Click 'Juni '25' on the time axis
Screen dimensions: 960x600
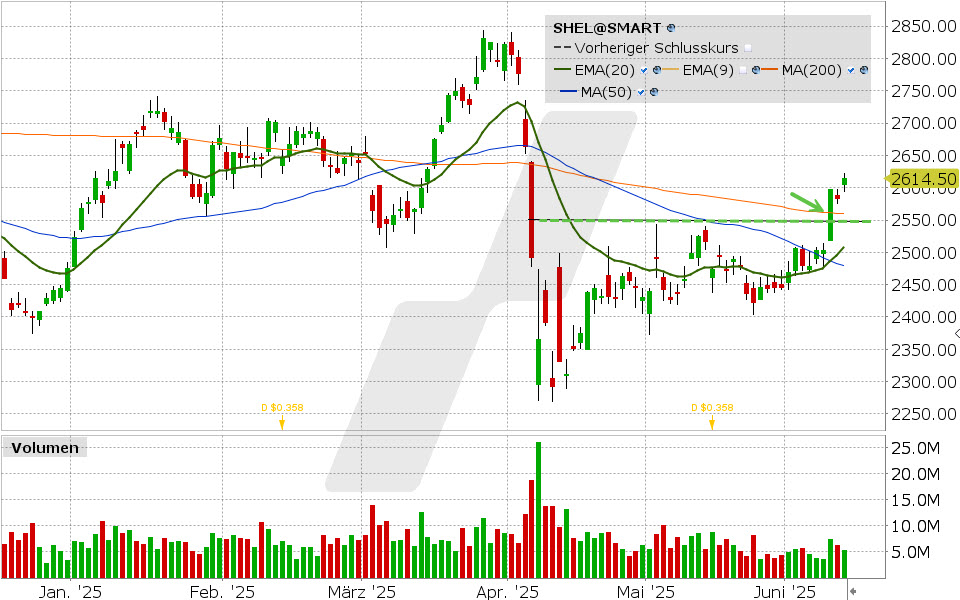tap(785, 592)
